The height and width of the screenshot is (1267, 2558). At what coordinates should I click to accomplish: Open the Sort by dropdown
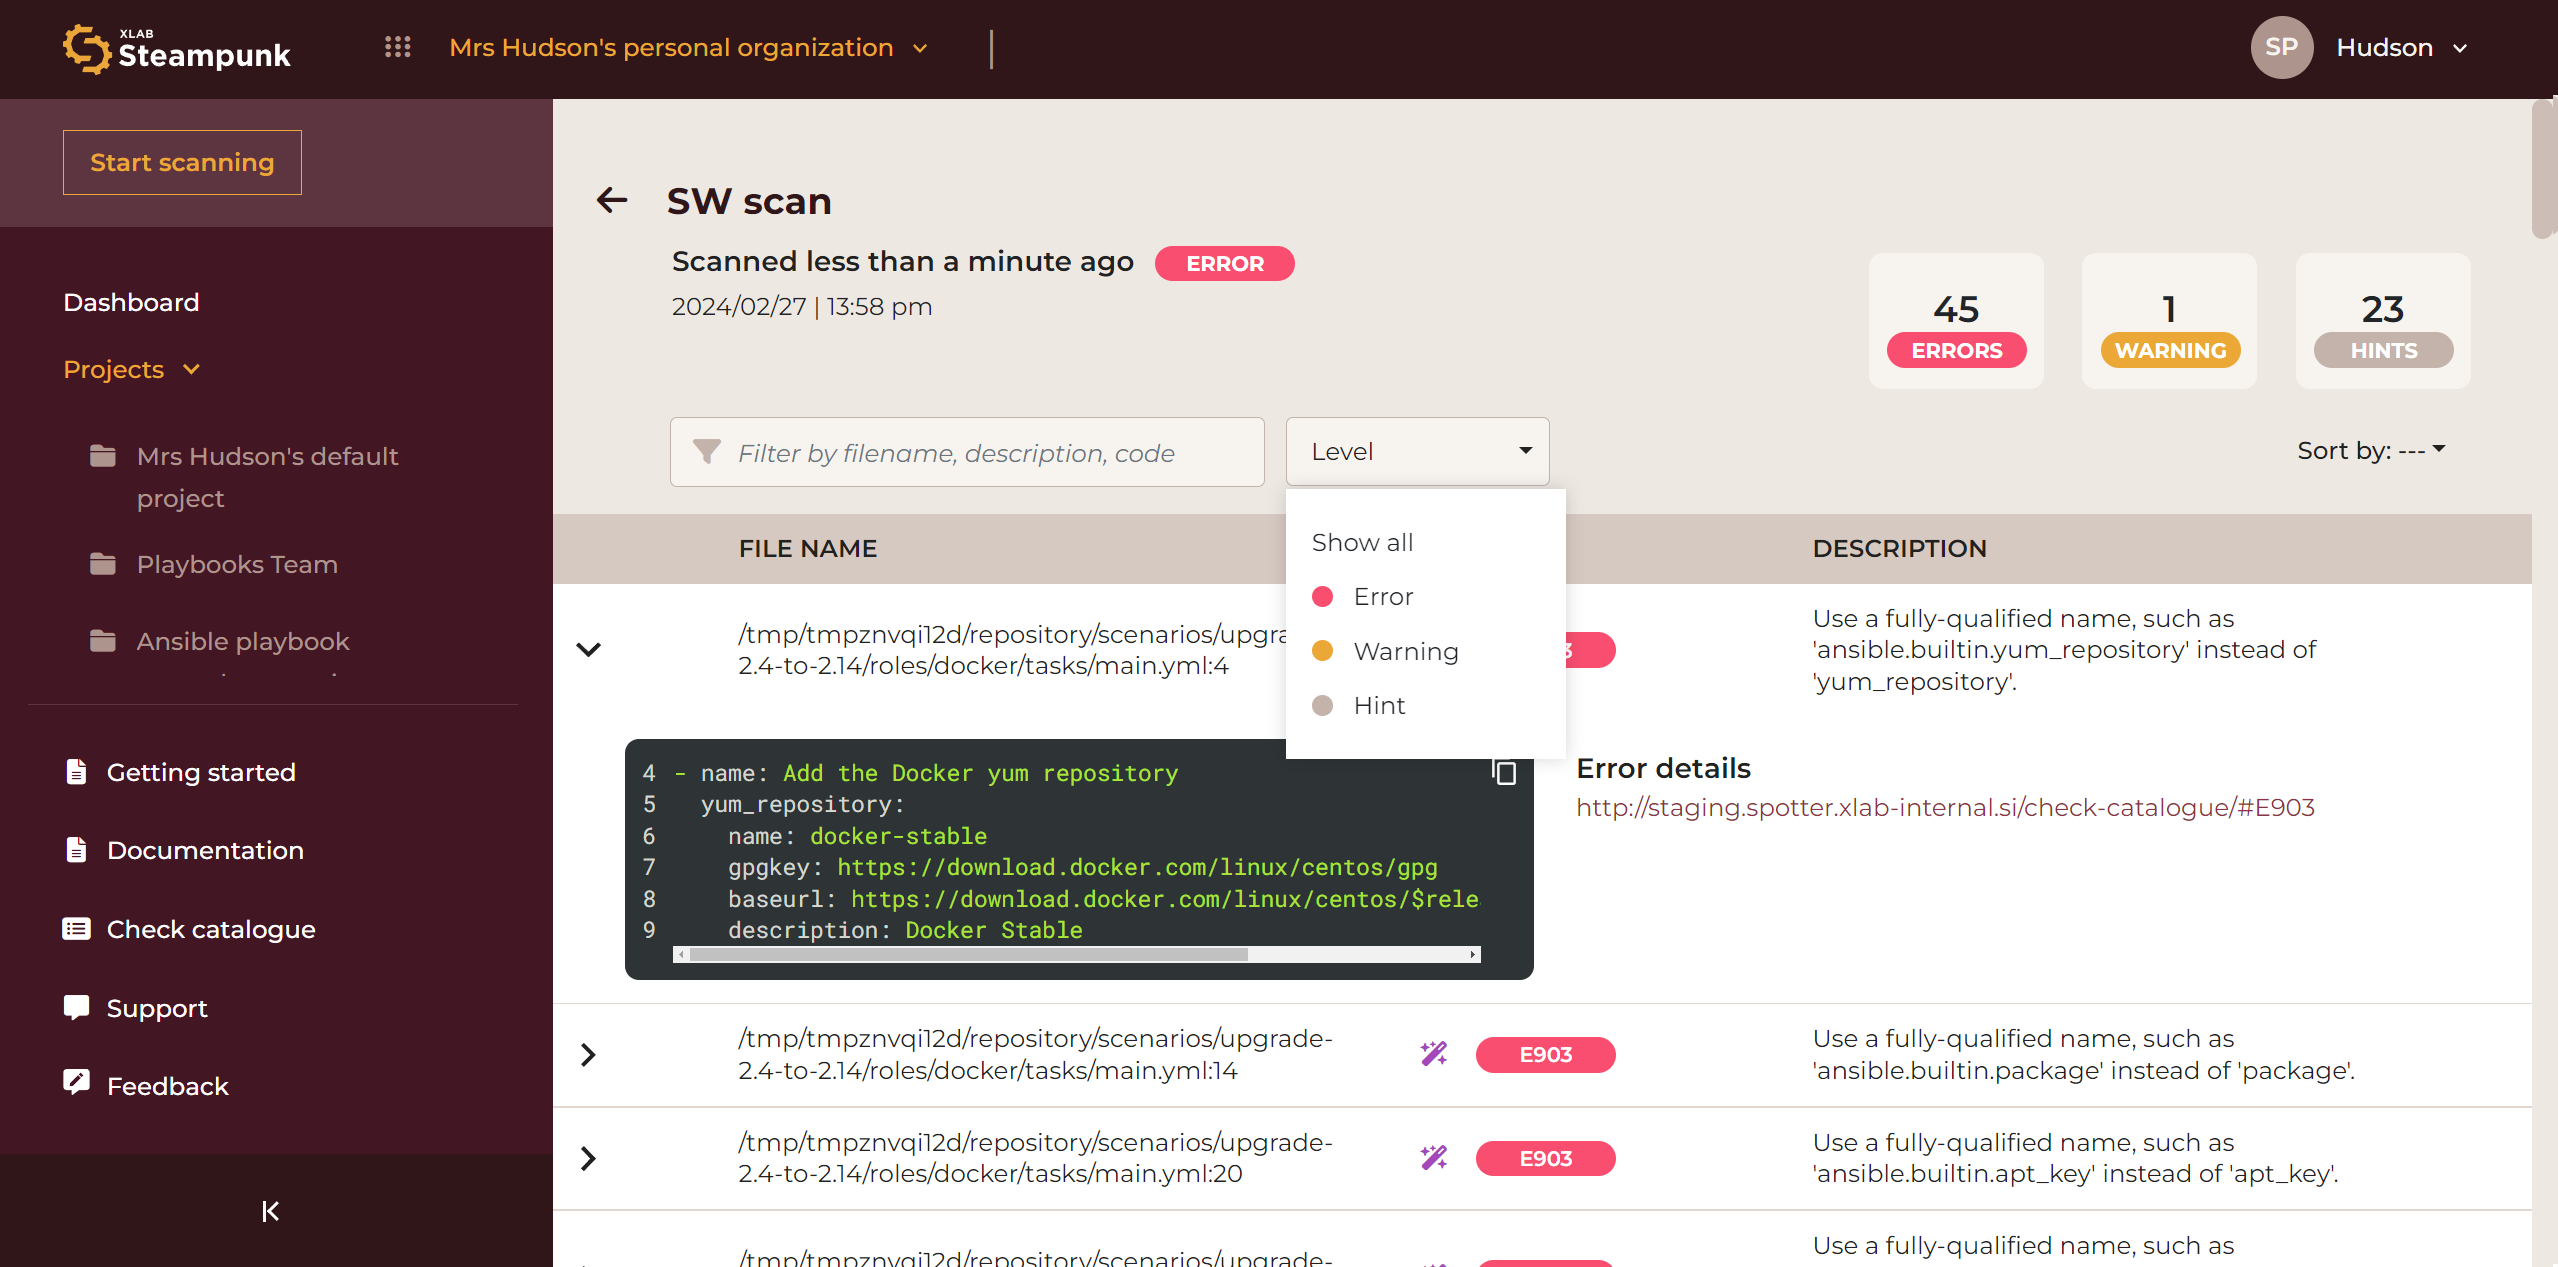(x=2370, y=450)
